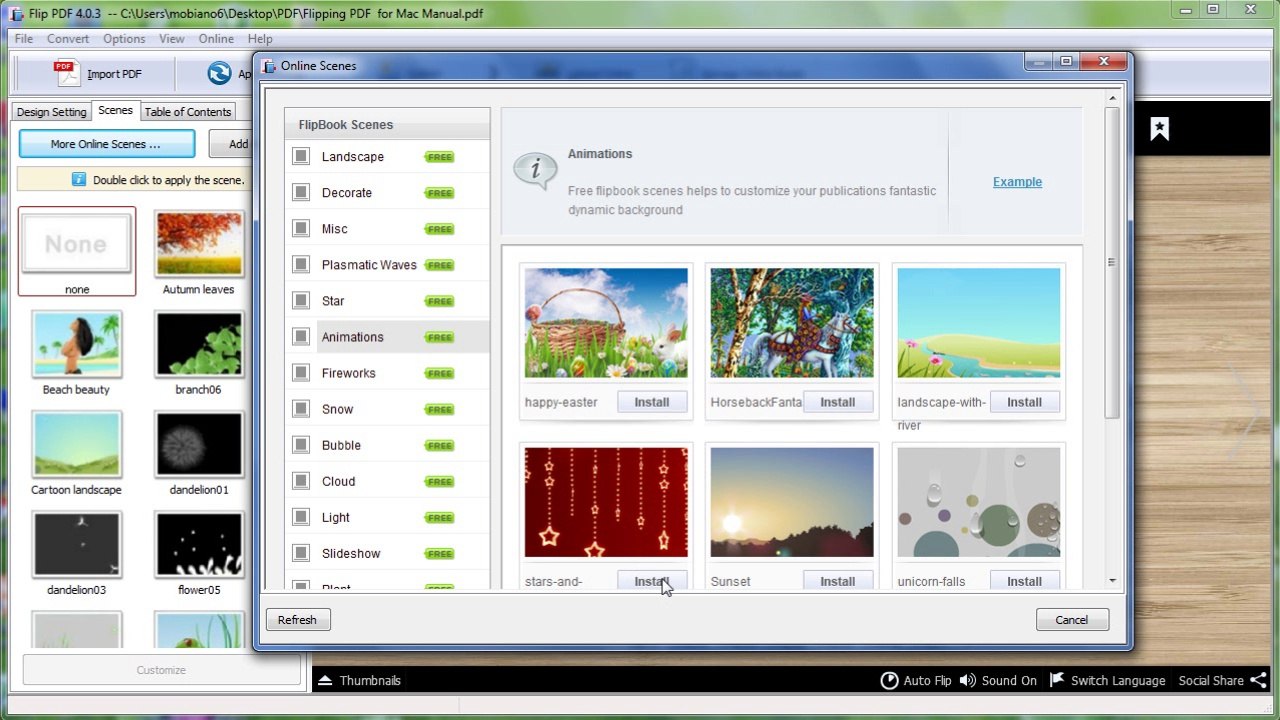Select Light scene category
Image resolution: width=1280 pixels, height=720 pixels.
point(387,517)
